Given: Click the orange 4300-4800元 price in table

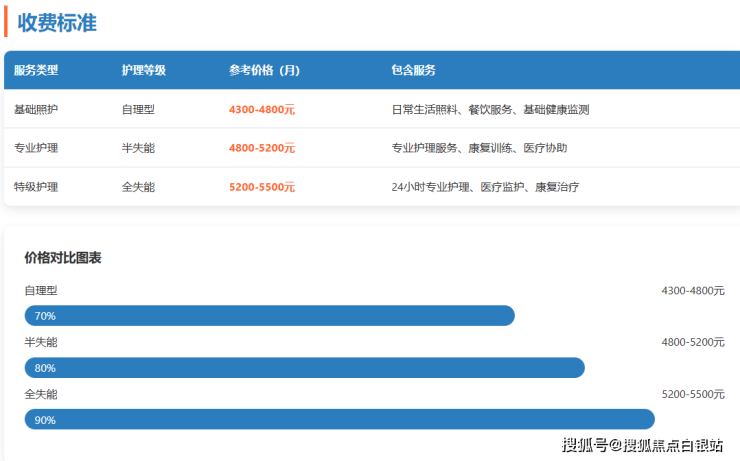Looking at the screenshot, I should click(261, 109).
